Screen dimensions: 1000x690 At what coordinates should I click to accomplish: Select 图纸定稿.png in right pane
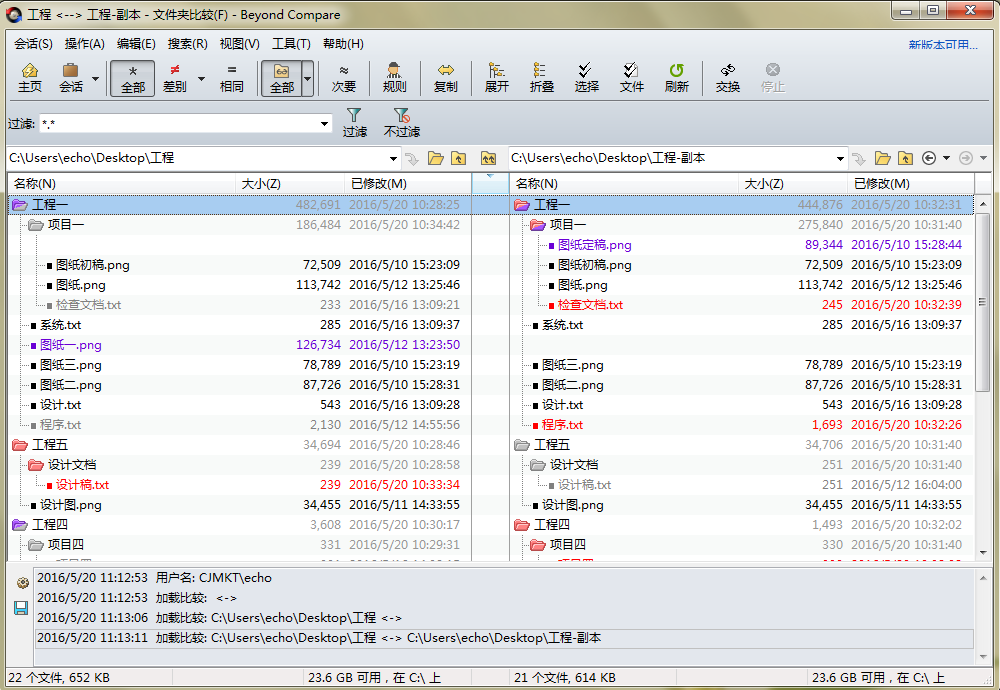(x=594, y=245)
